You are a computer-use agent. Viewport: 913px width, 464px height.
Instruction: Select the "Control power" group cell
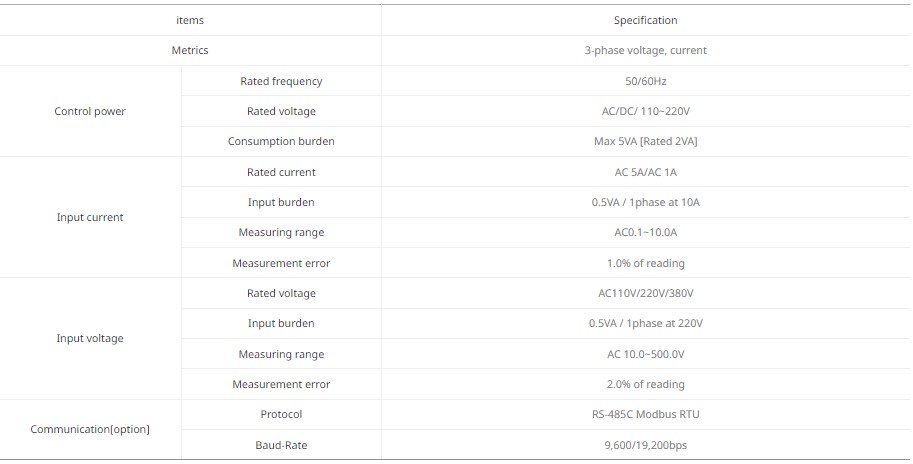tap(90, 111)
